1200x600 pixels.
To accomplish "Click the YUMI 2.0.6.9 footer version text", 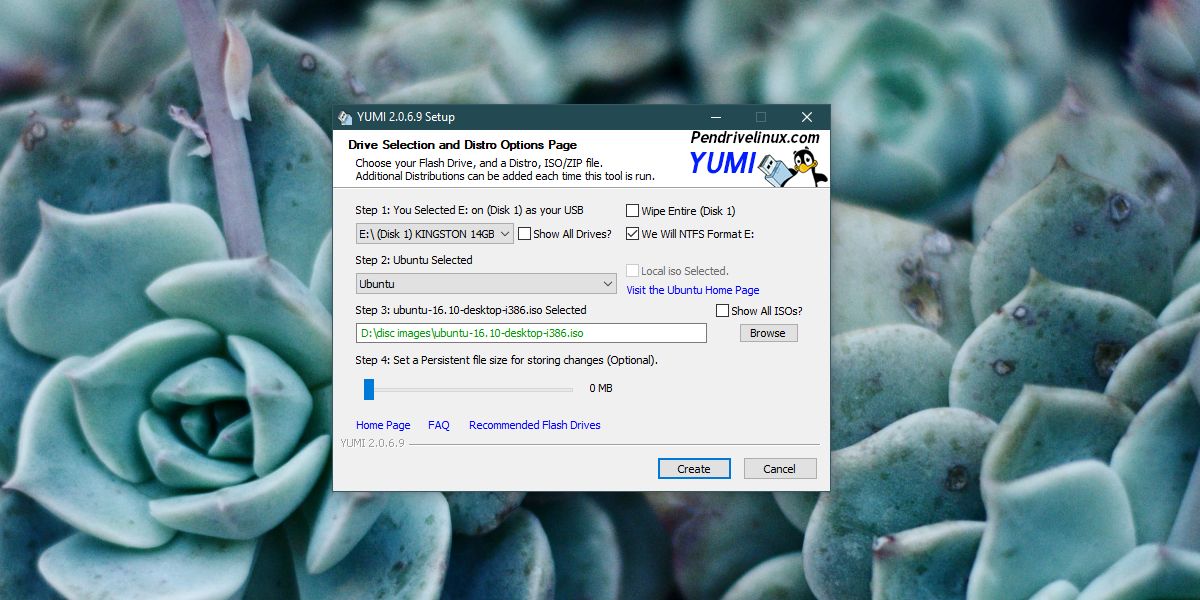I will coord(372,443).
